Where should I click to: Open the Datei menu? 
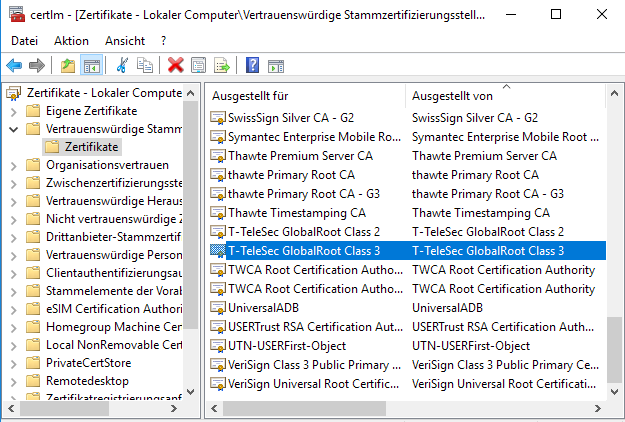(x=25, y=41)
